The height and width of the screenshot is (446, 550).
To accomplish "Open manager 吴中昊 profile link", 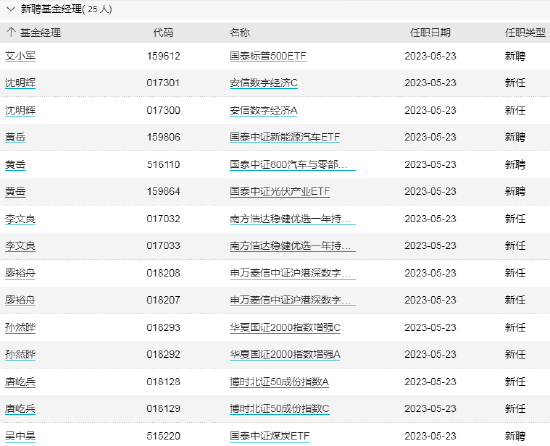I will point(20,436).
